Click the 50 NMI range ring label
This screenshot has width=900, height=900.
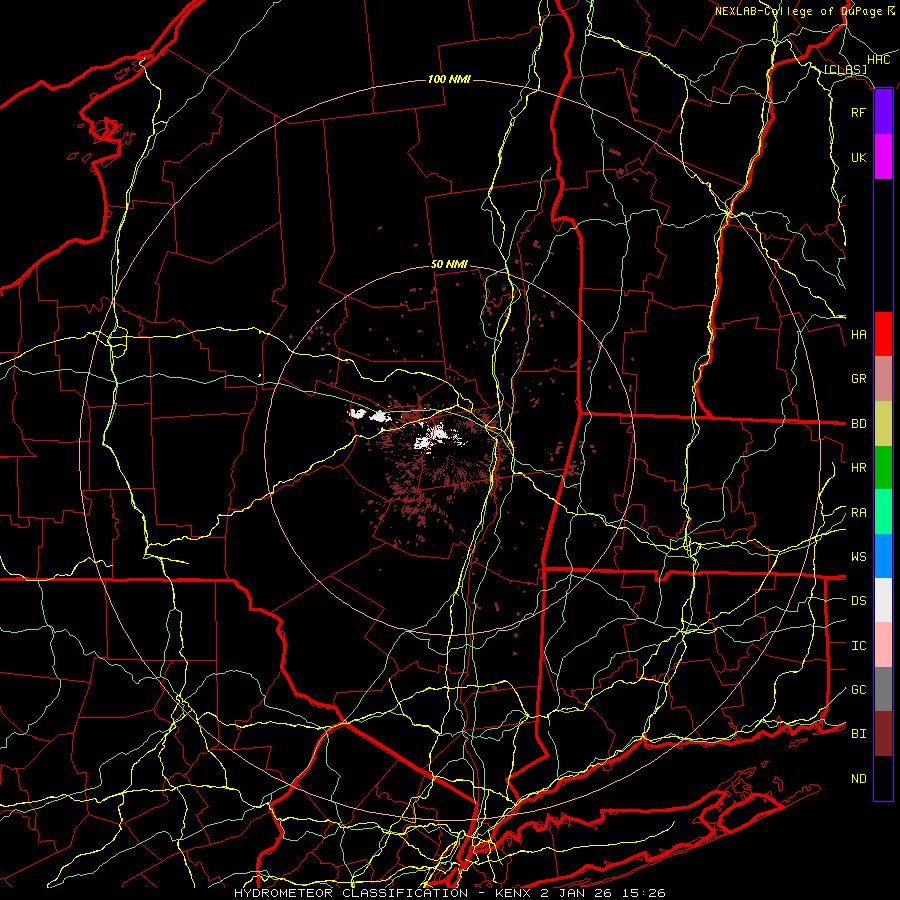click(x=449, y=265)
